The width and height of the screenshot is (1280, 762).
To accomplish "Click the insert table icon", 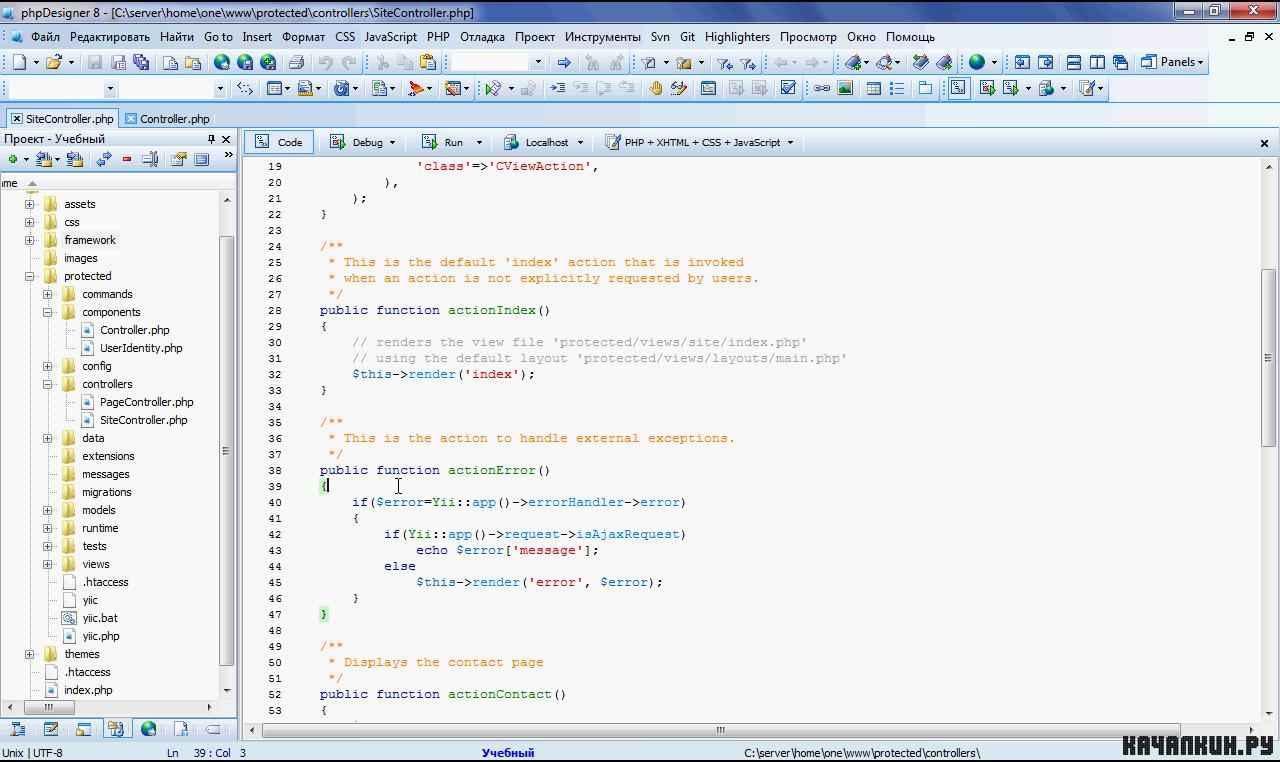I will [873, 88].
